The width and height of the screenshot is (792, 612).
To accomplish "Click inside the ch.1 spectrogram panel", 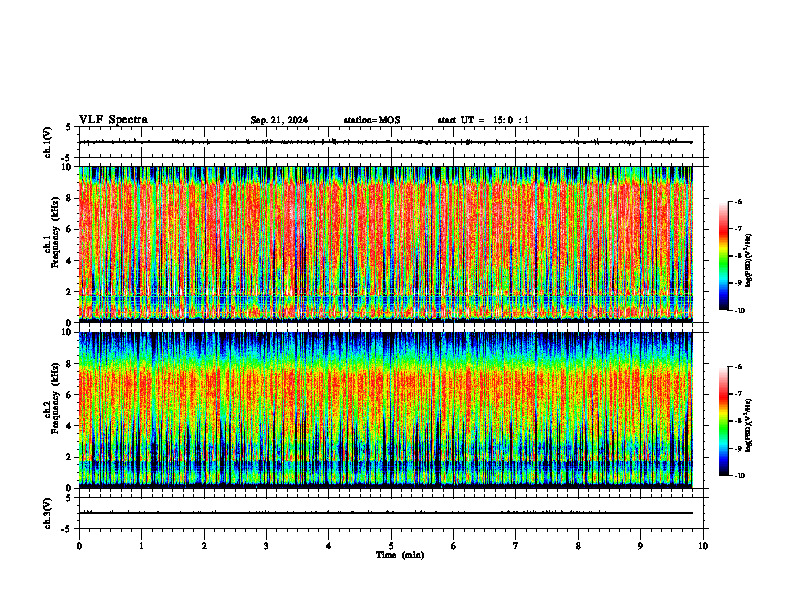I will click(x=385, y=244).
